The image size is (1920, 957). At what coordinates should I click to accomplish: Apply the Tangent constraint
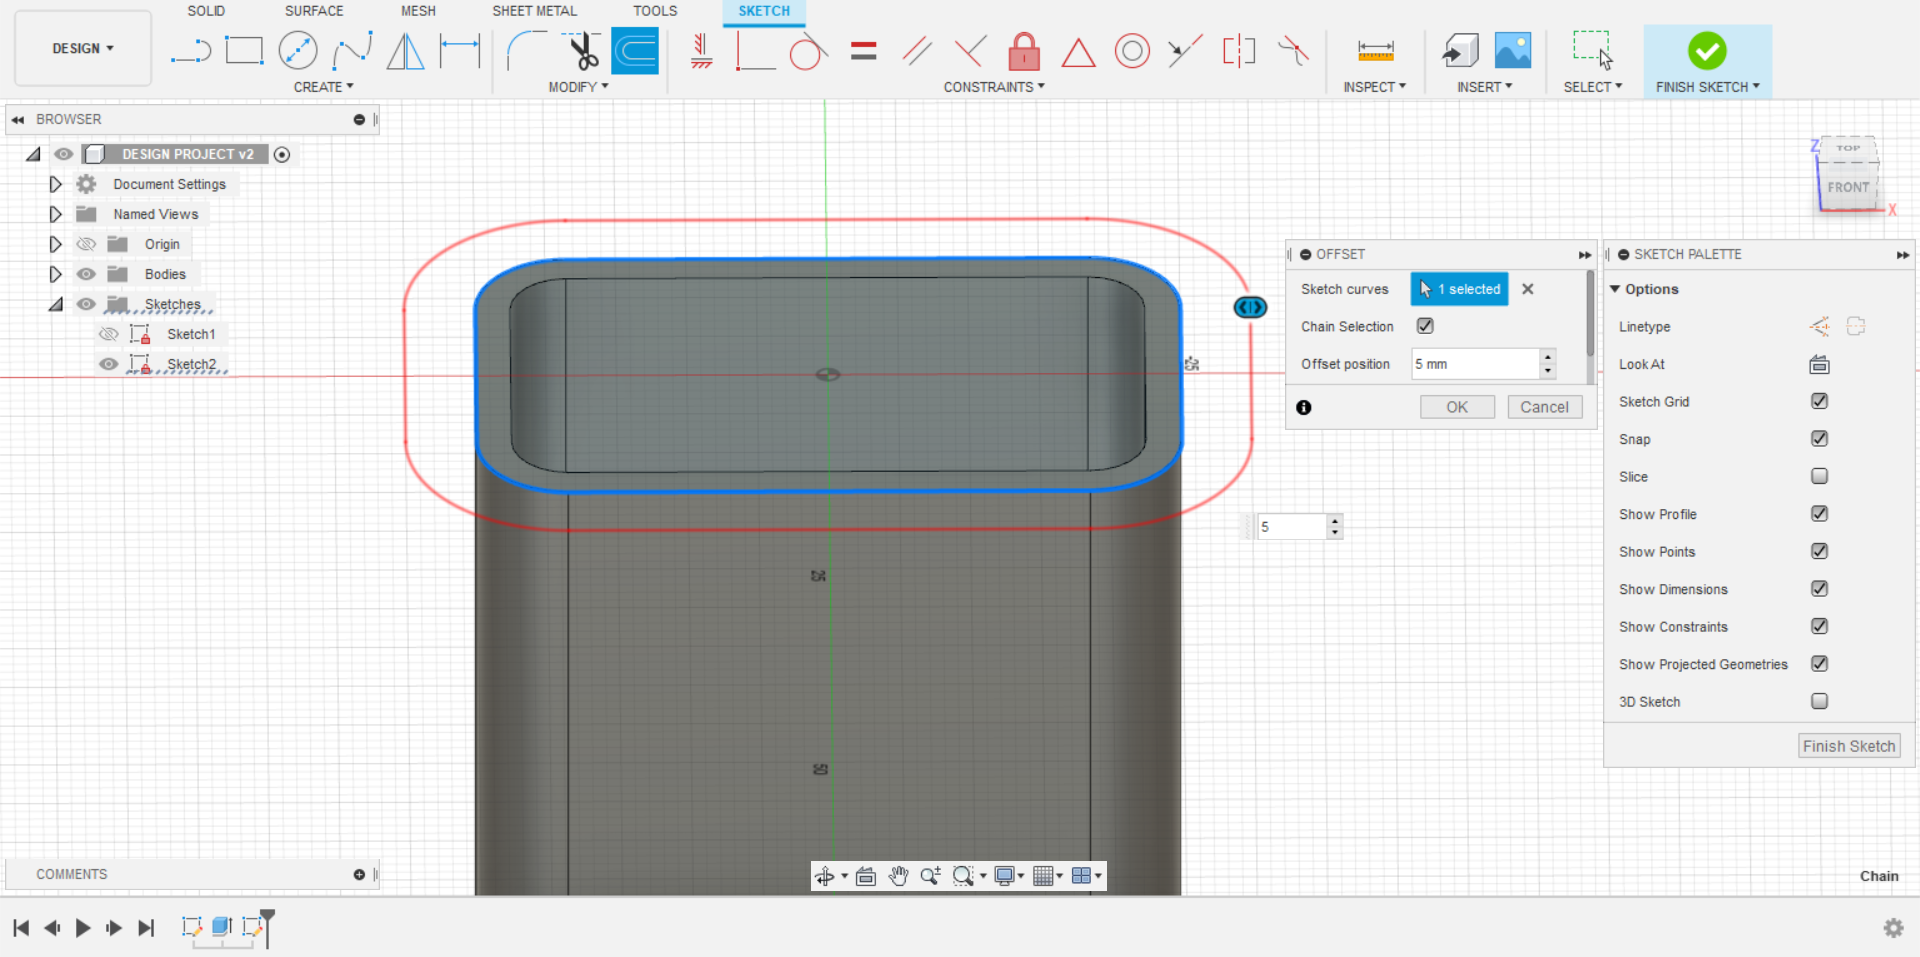[x=808, y=50]
